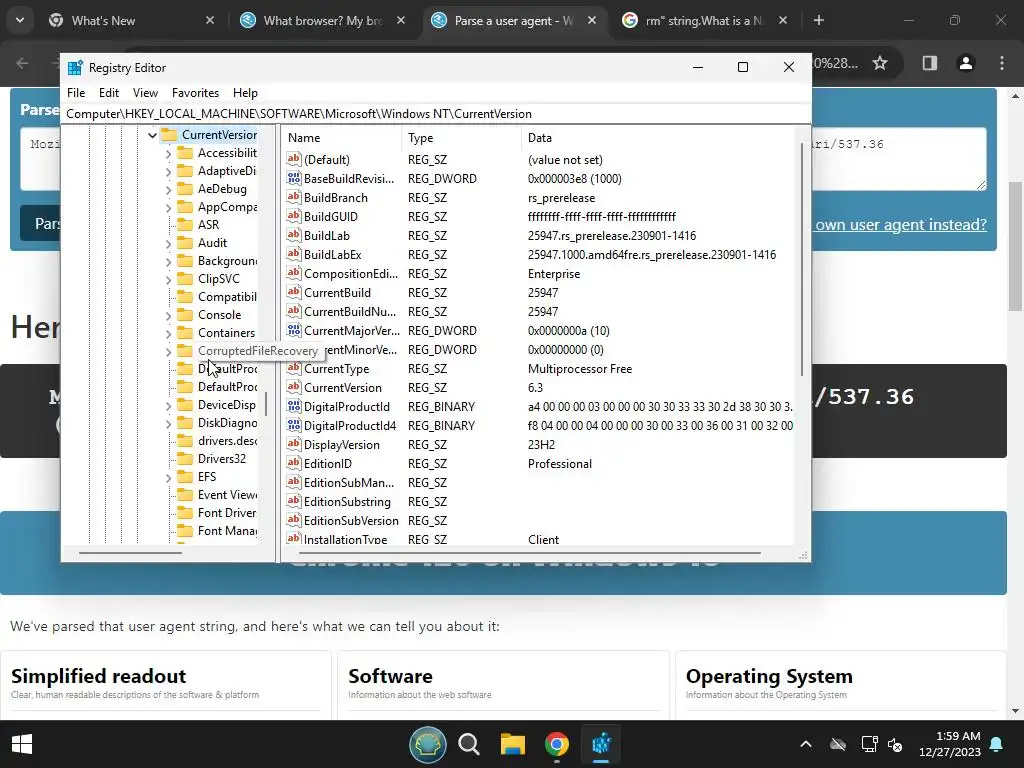Select the Event Viewer folder icon
This screenshot has width=1024, height=768.
(185, 494)
